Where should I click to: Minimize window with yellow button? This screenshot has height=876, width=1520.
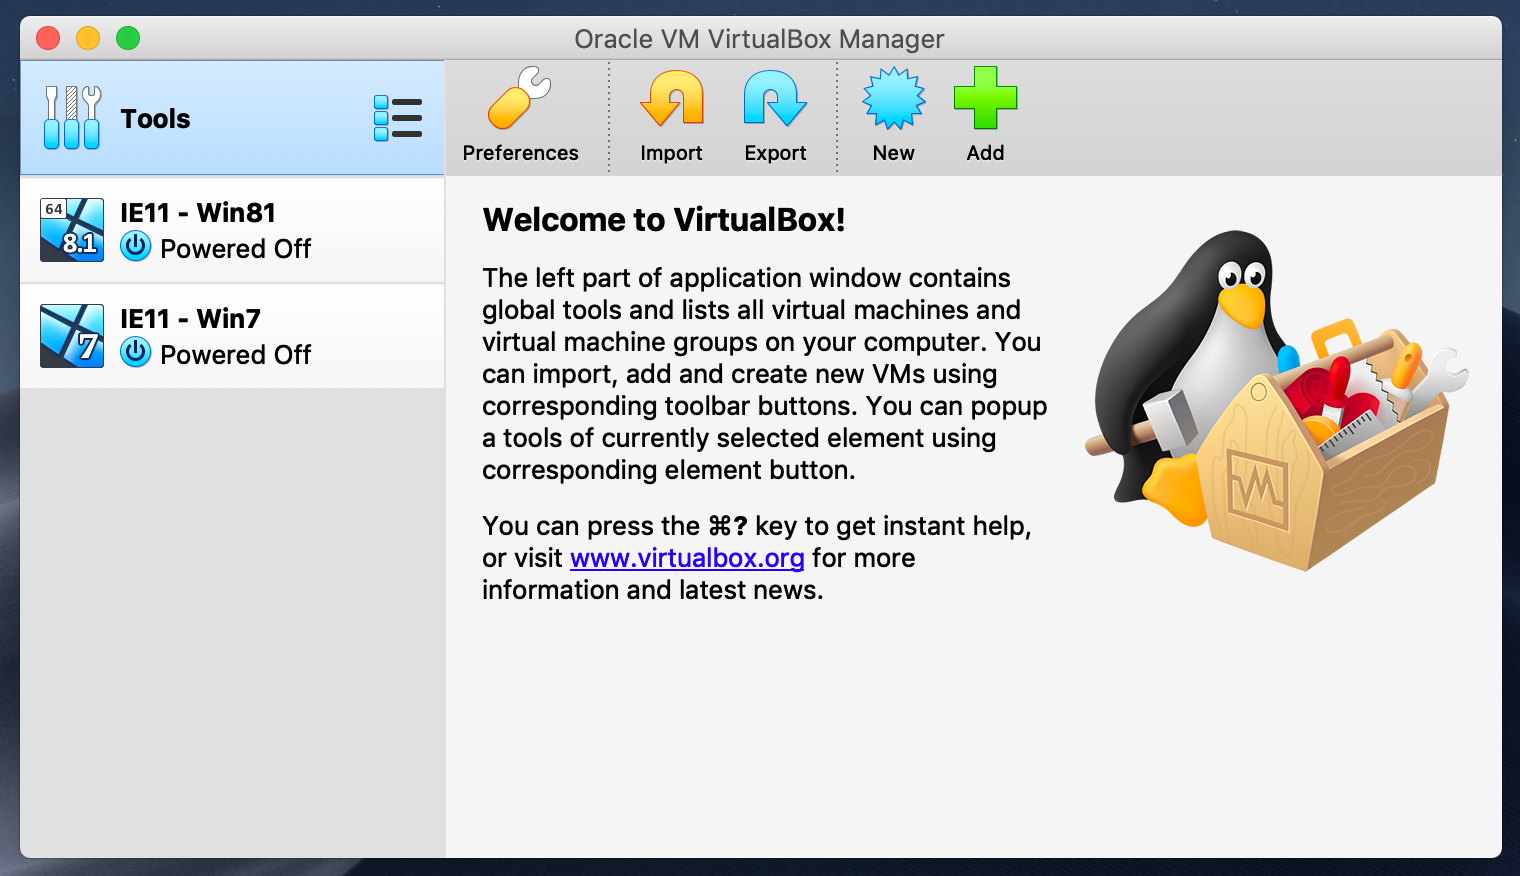click(88, 38)
